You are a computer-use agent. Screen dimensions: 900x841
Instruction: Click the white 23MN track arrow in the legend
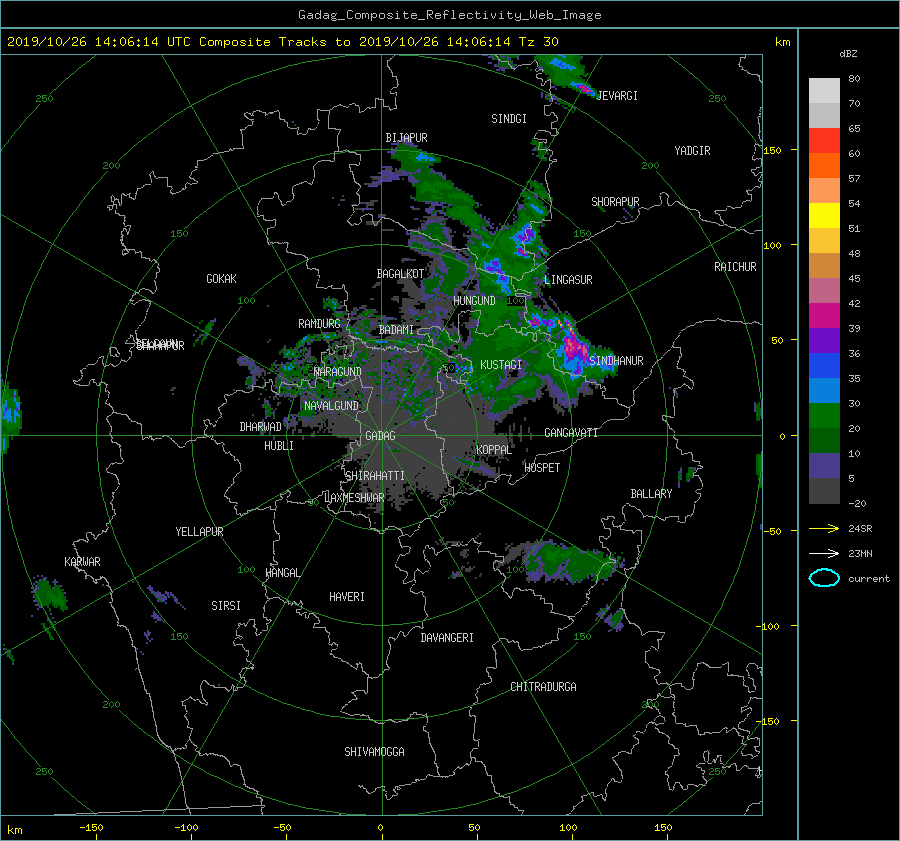coord(824,553)
